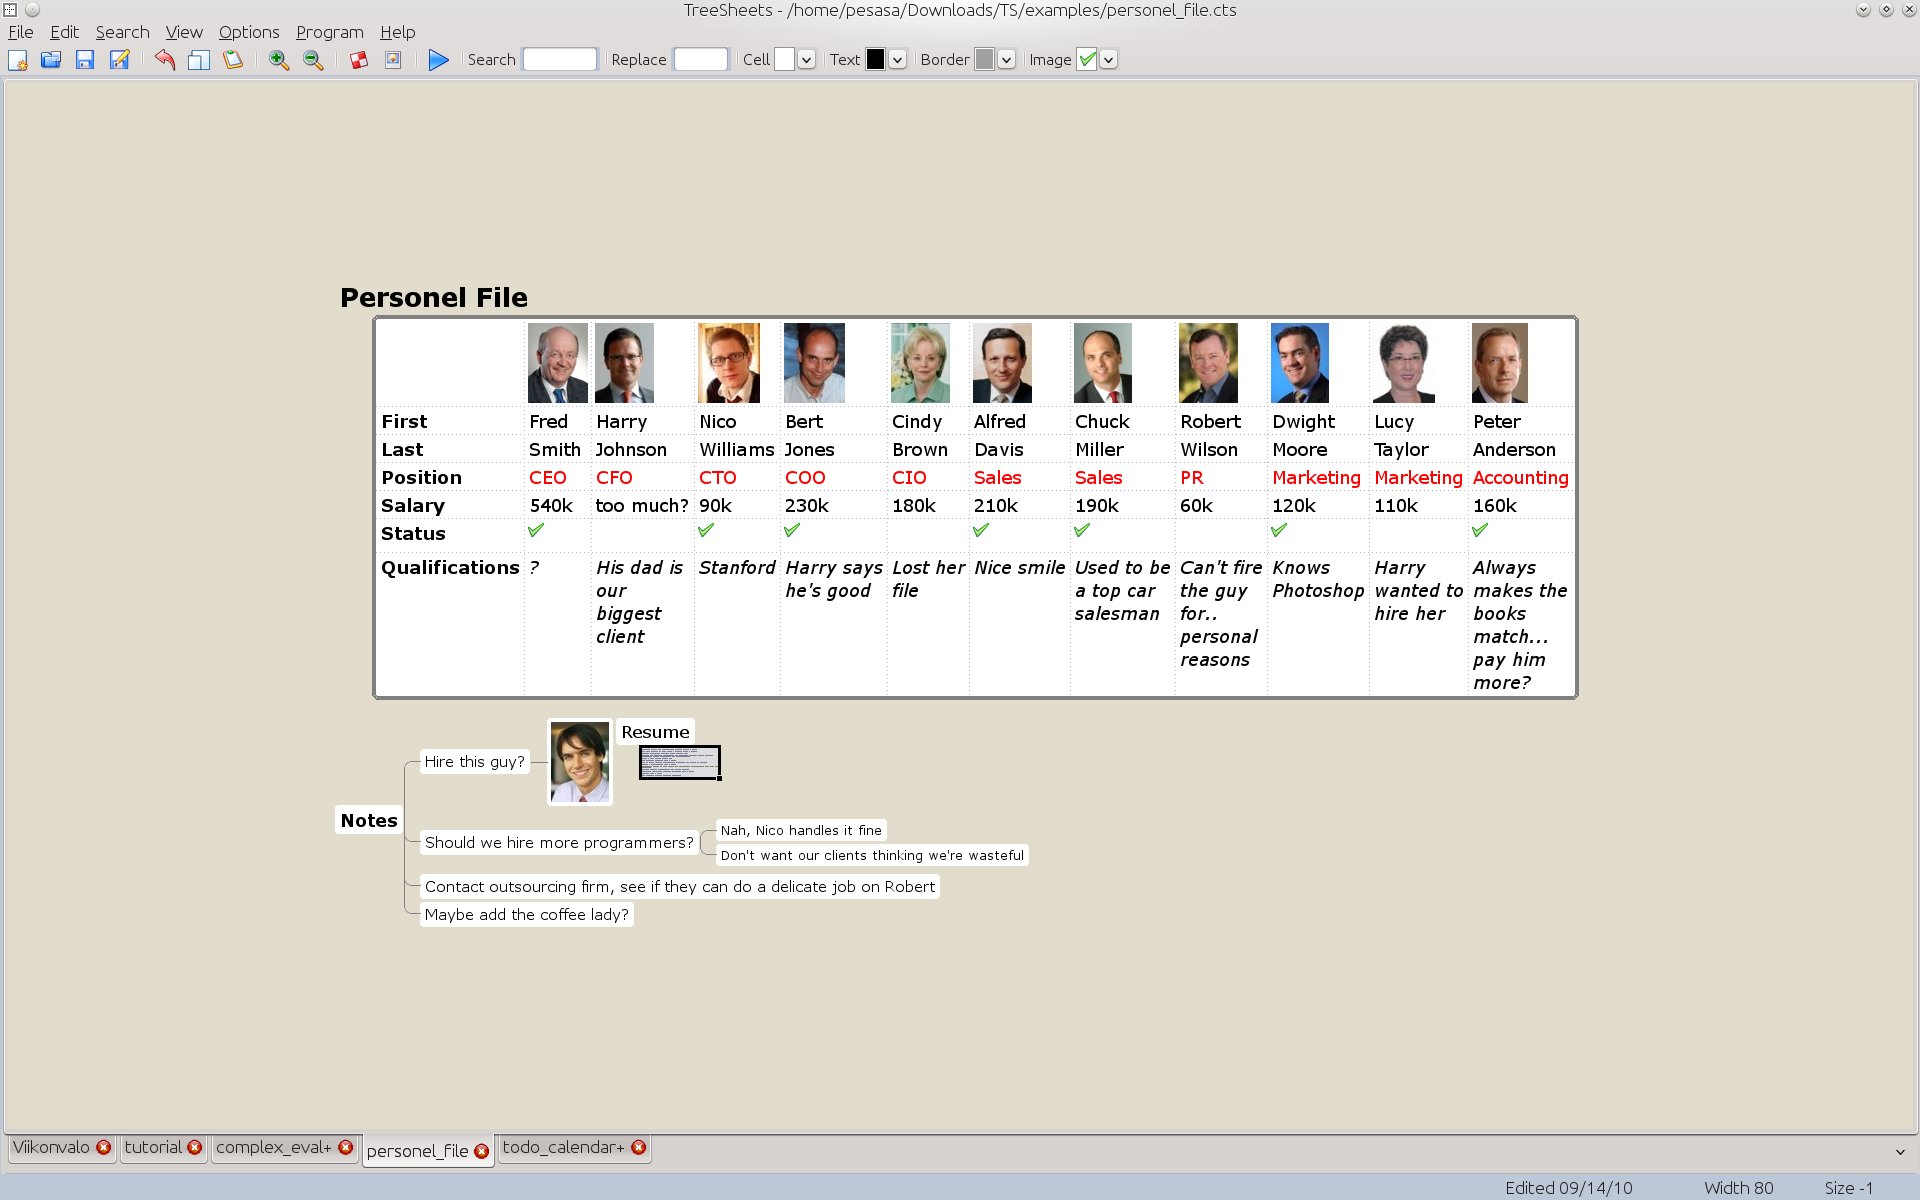Switch to the todo_calendar+ tab
The image size is (1920, 1200).
coord(563,1147)
